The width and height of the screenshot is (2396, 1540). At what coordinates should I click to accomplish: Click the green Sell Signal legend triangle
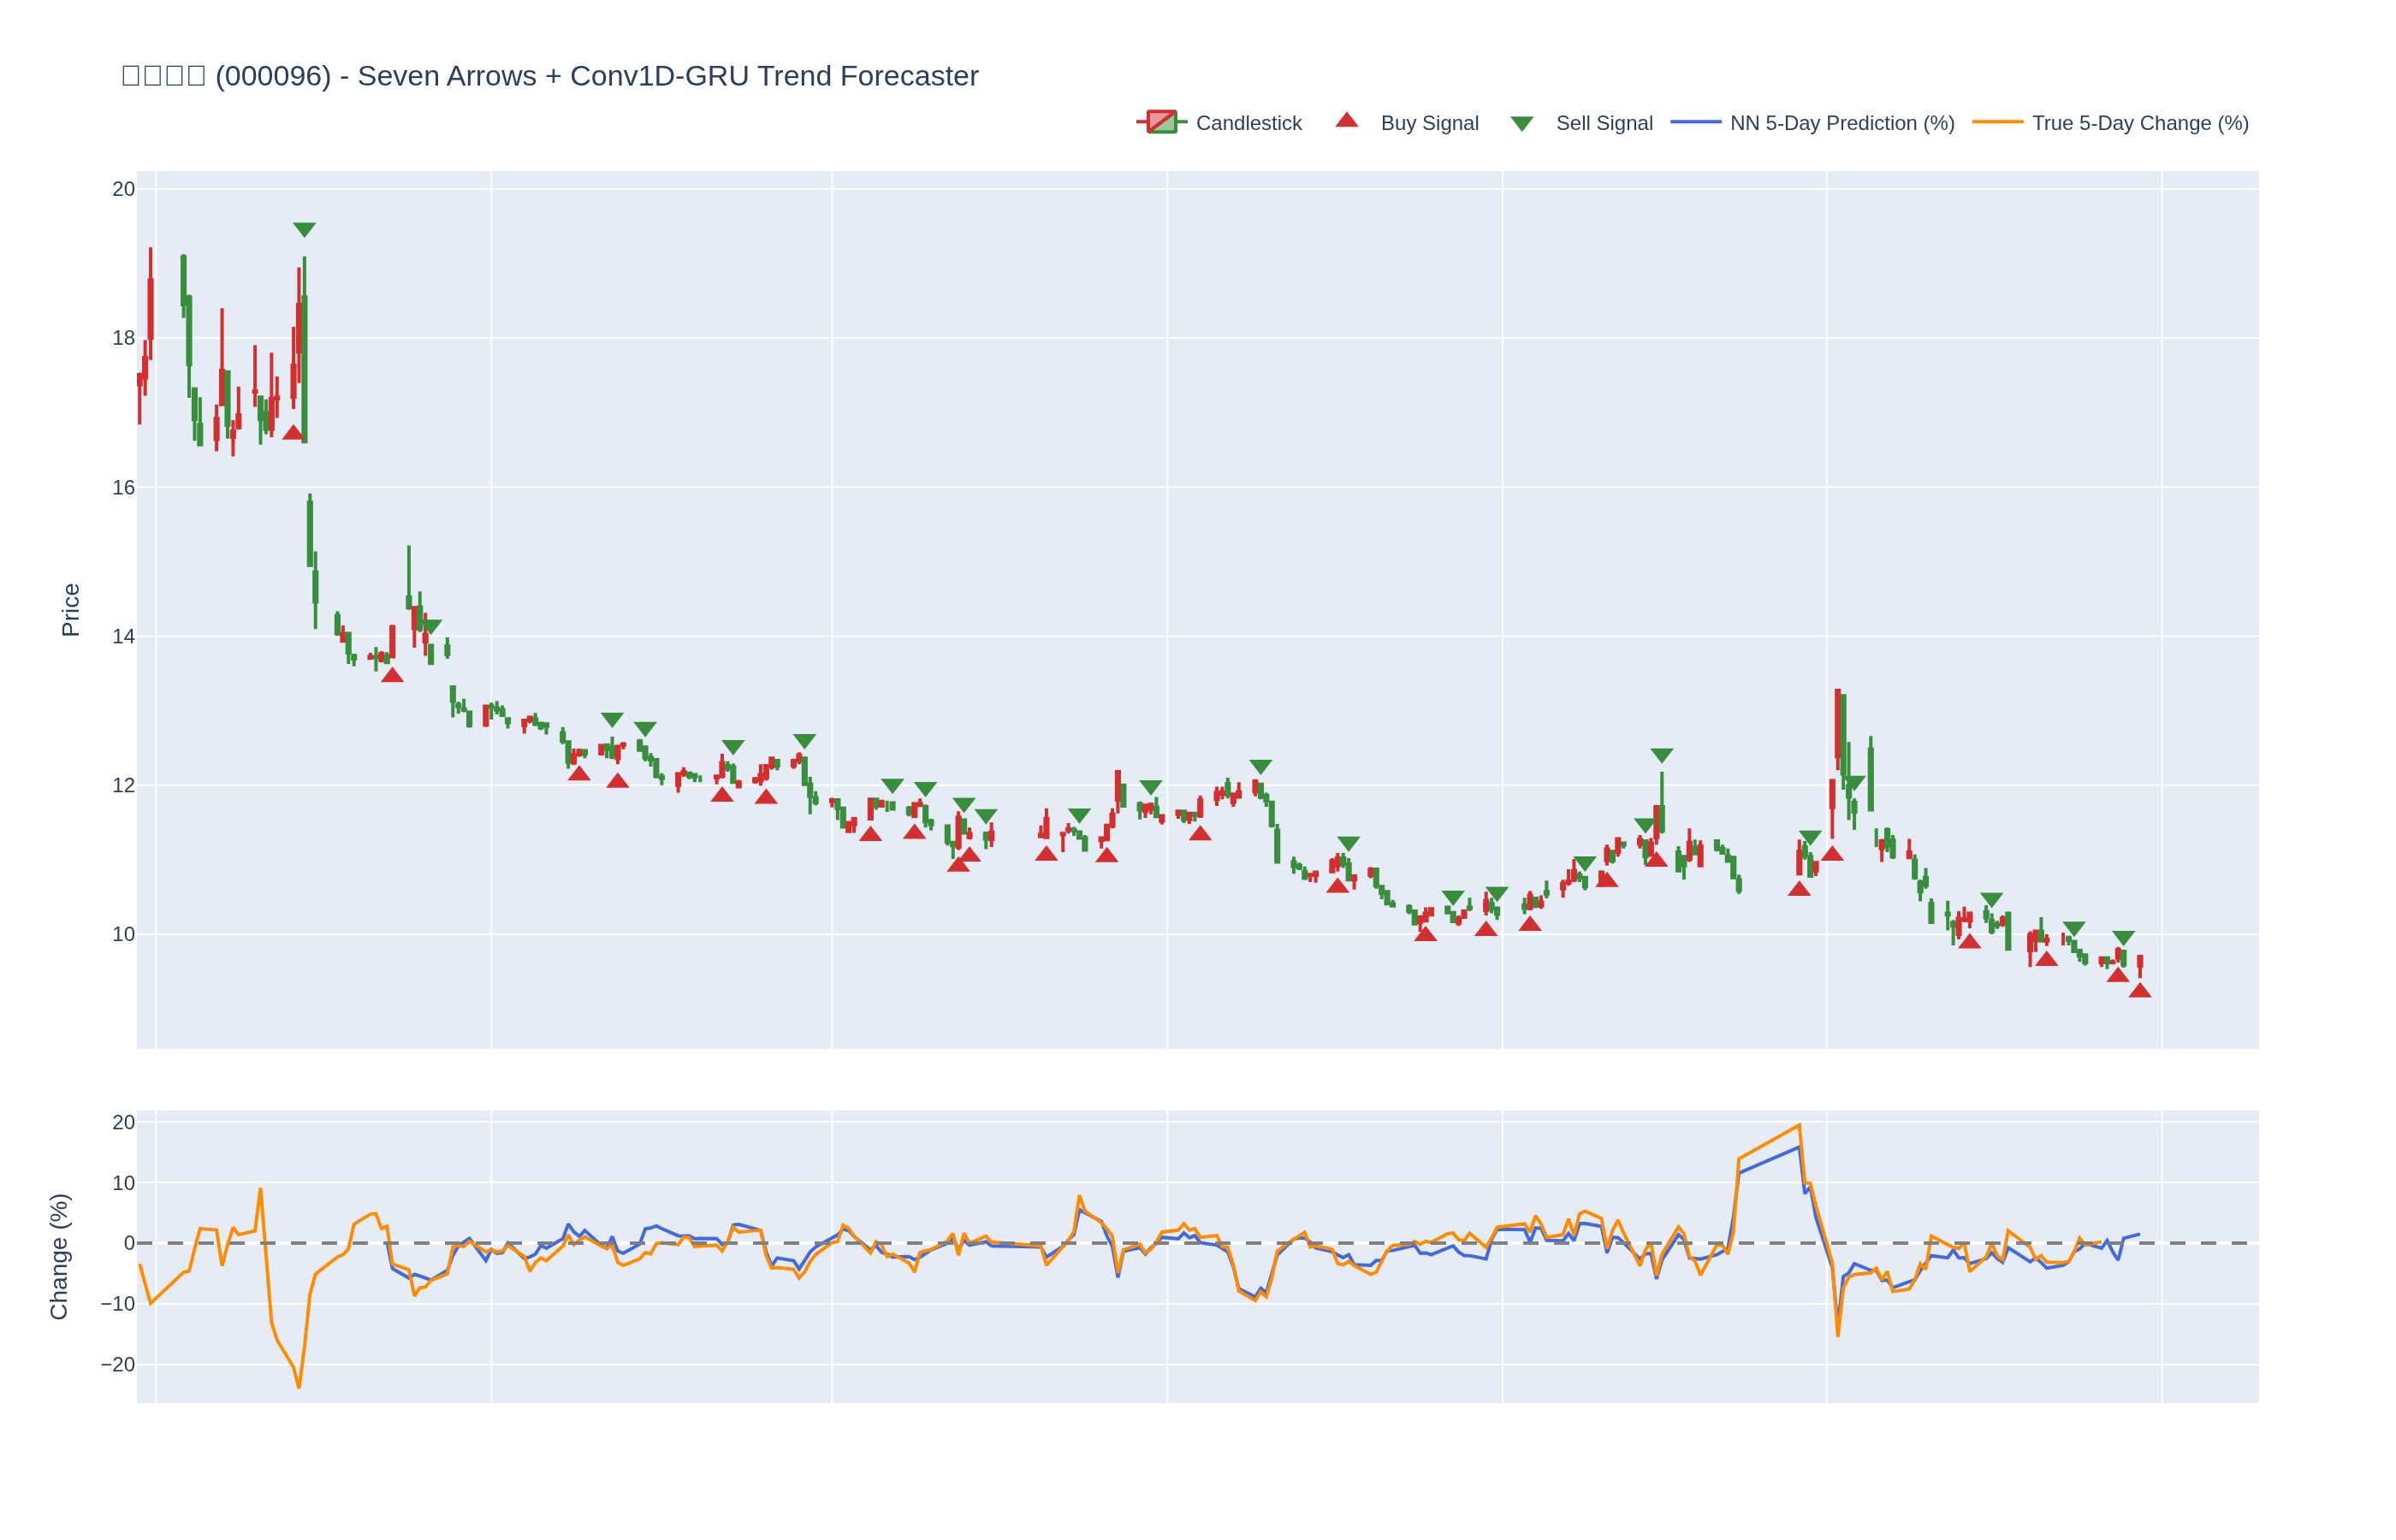tap(1521, 124)
